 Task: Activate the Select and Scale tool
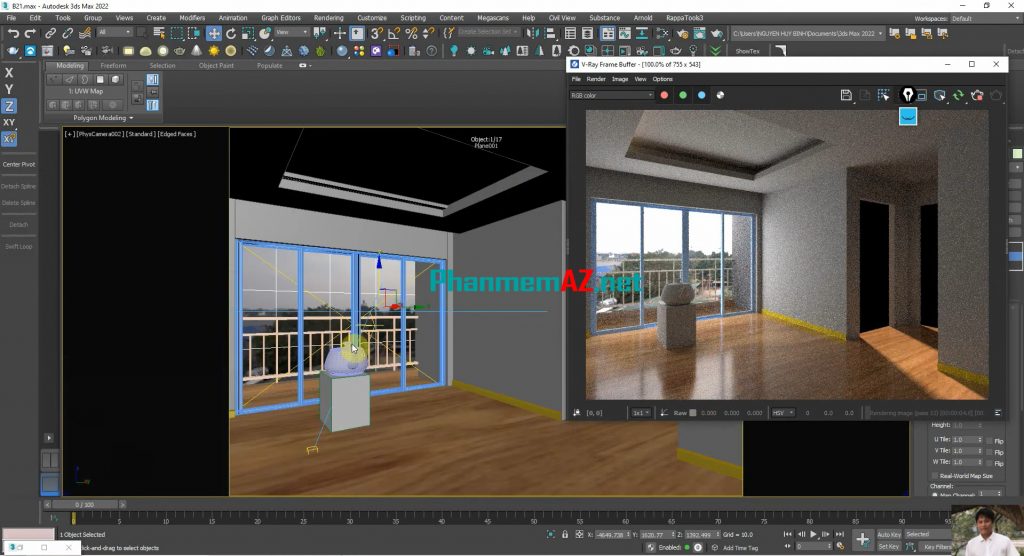click(248, 33)
